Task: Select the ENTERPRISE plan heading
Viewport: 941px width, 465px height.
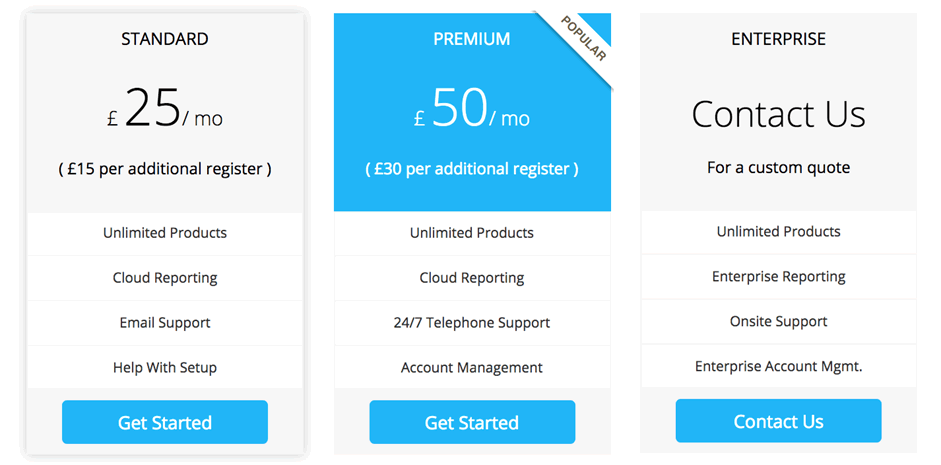Action: 778,39
